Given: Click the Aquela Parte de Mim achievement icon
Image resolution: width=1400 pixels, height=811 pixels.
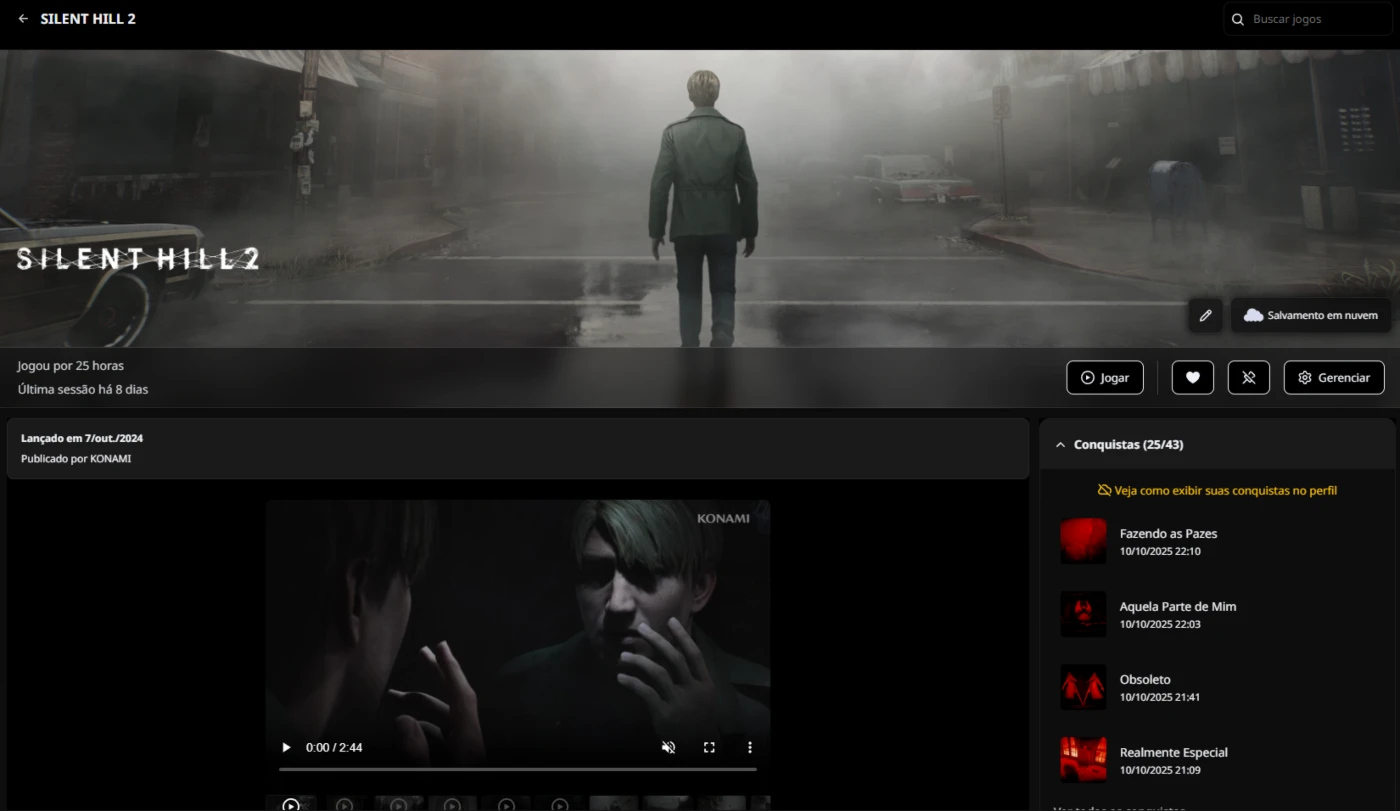Looking at the screenshot, I should click(x=1083, y=614).
